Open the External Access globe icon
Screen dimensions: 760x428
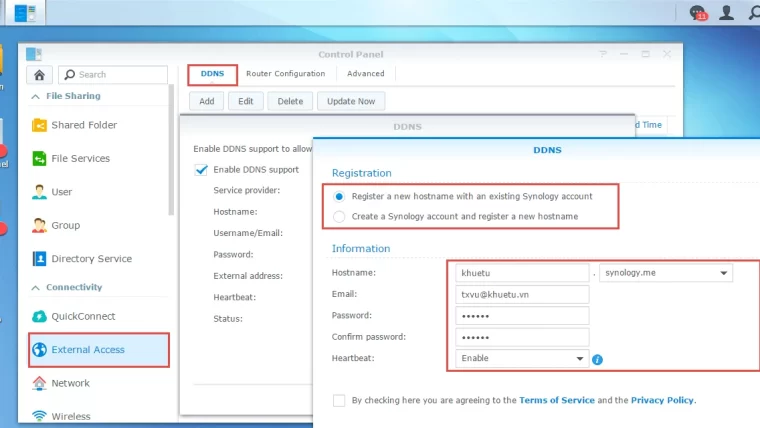tap(39, 349)
